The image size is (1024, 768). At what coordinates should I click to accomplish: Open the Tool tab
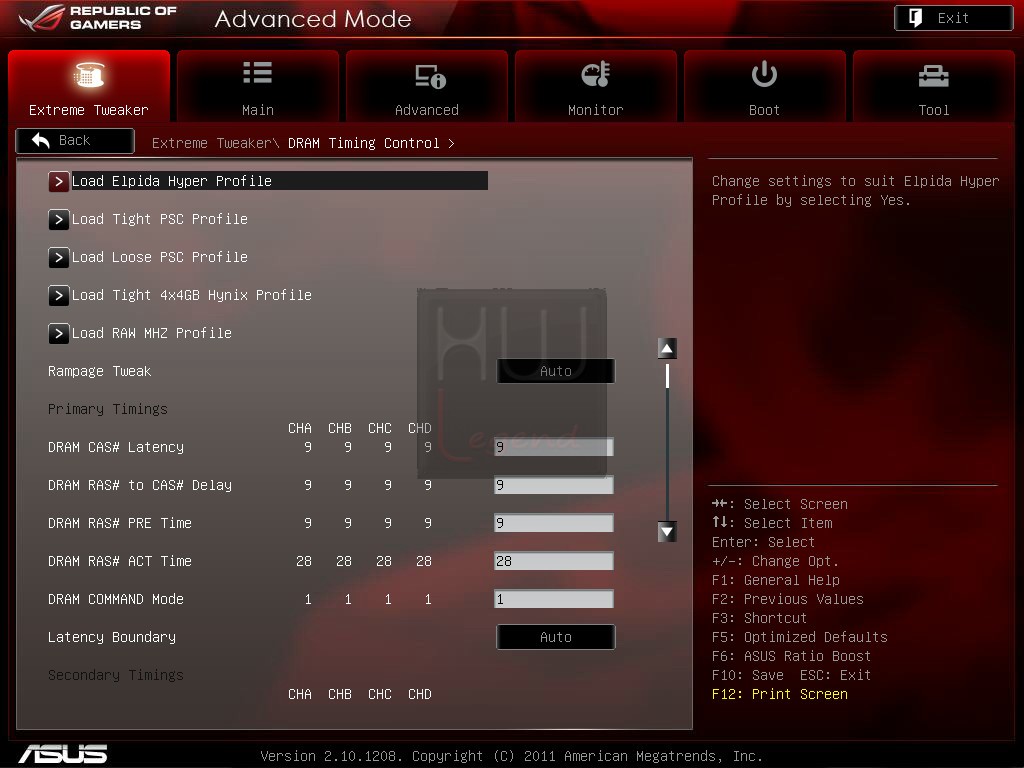(934, 86)
